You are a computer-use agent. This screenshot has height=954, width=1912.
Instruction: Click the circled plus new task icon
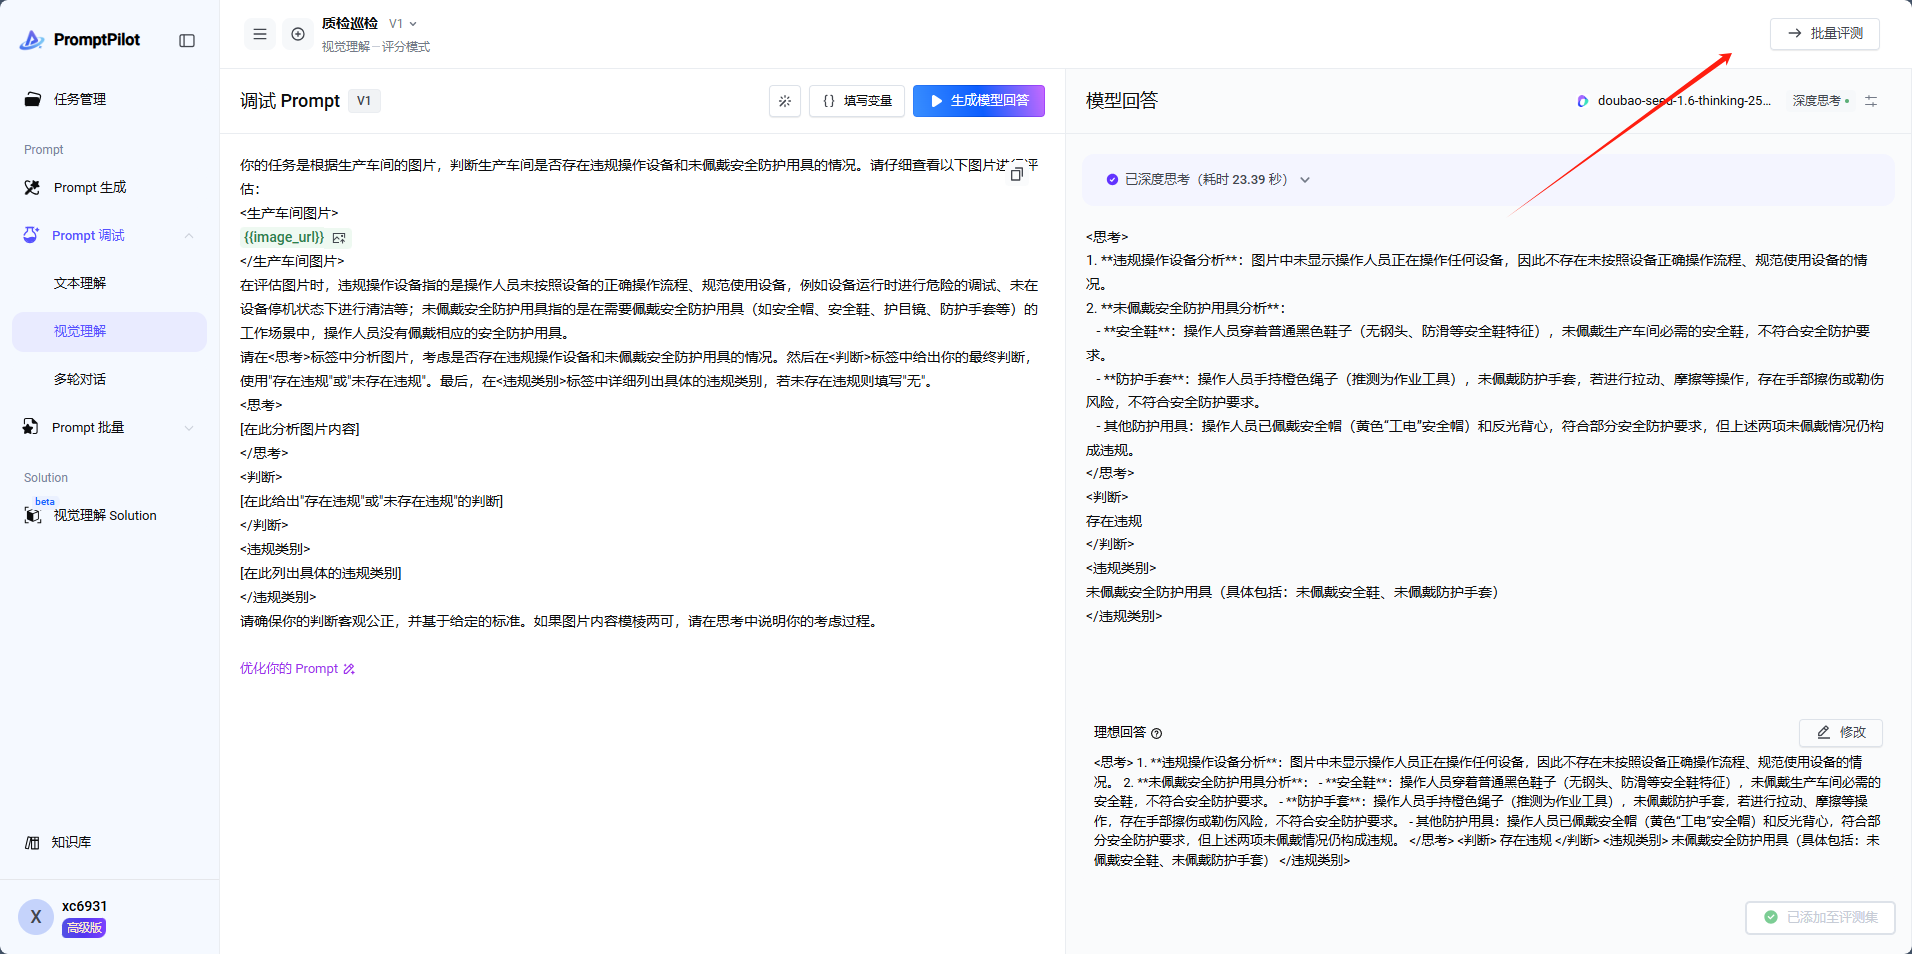click(x=298, y=34)
